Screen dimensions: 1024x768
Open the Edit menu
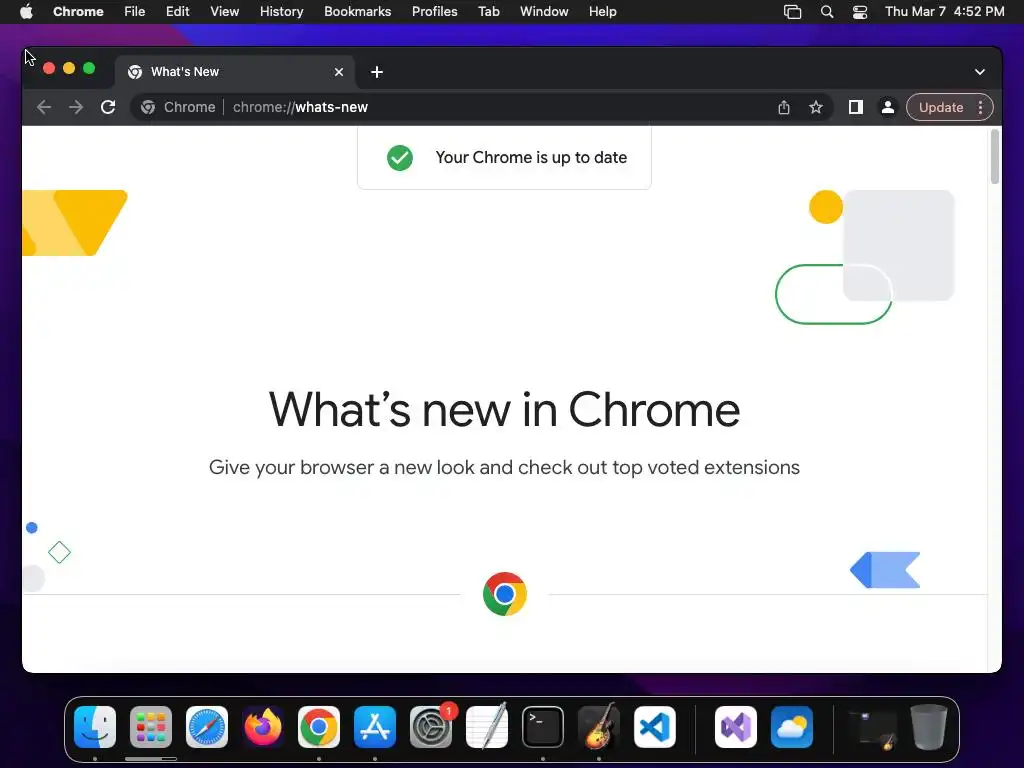[x=177, y=12]
